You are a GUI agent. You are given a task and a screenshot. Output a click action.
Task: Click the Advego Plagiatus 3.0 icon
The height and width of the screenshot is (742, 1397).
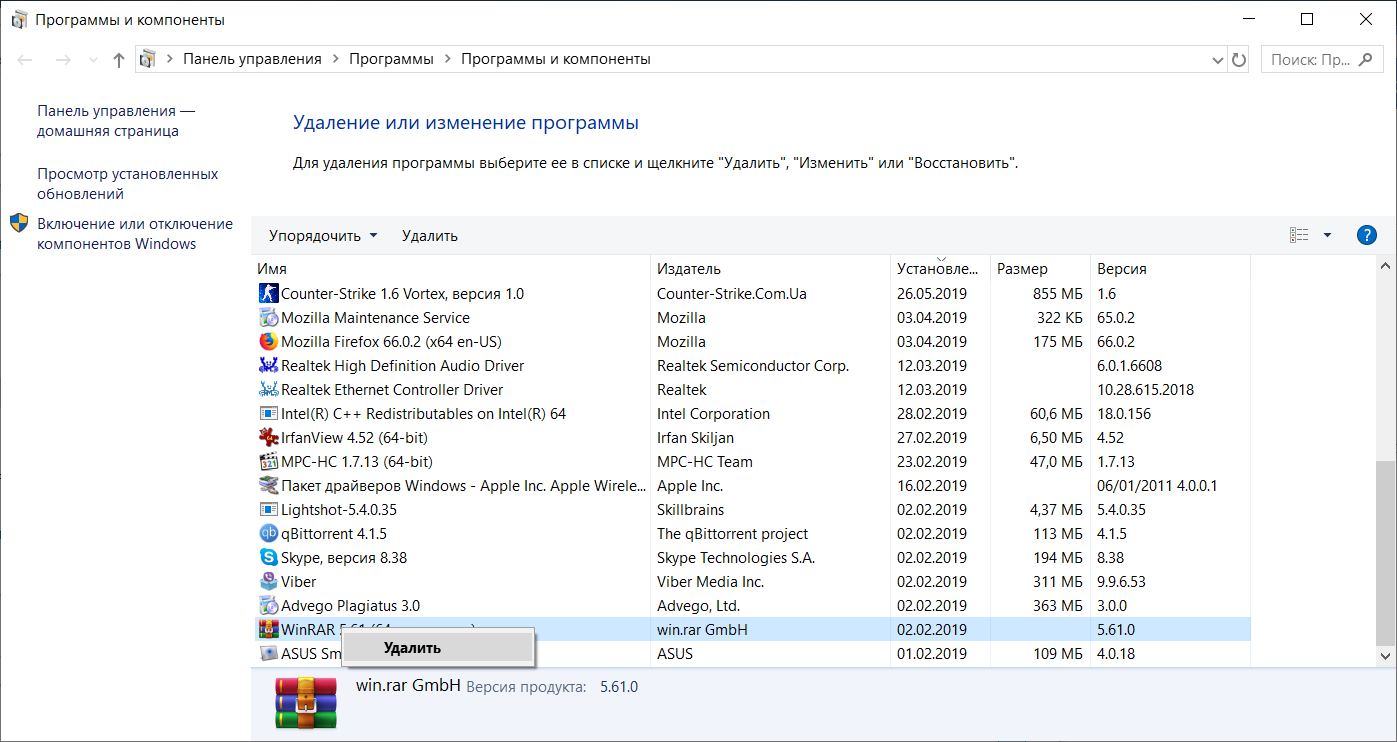pos(268,606)
